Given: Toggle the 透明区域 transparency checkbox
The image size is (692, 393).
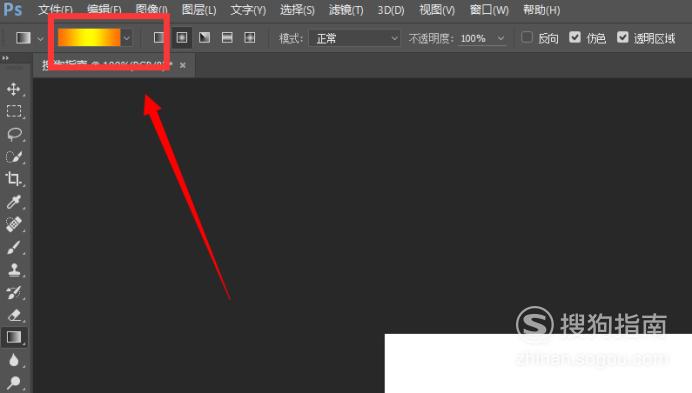Looking at the screenshot, I should (622, 38).
